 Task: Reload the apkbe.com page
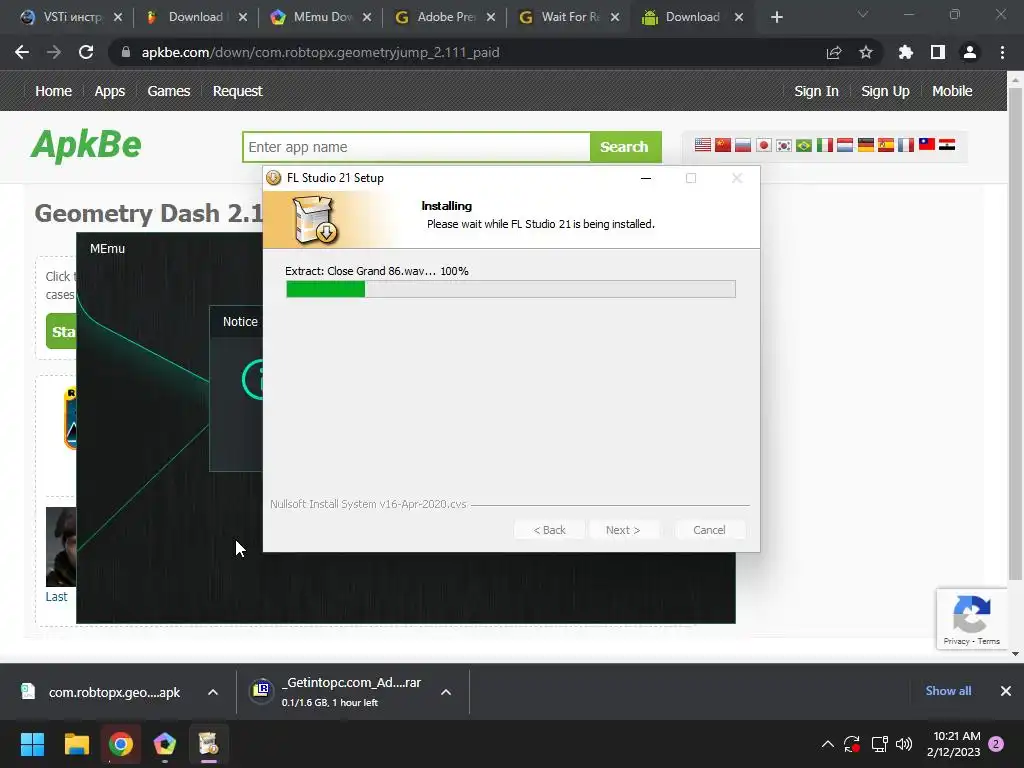(x=86, y=52)
